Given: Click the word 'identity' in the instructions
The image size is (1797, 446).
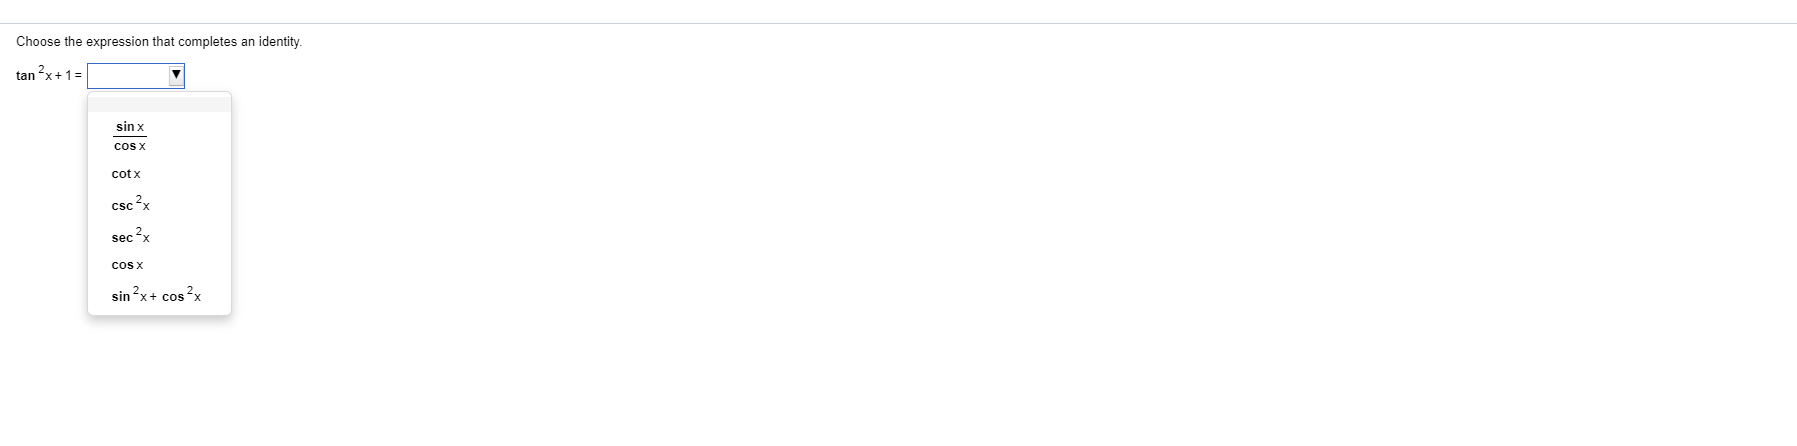Looking at the screenshot, I should [279, 42].
